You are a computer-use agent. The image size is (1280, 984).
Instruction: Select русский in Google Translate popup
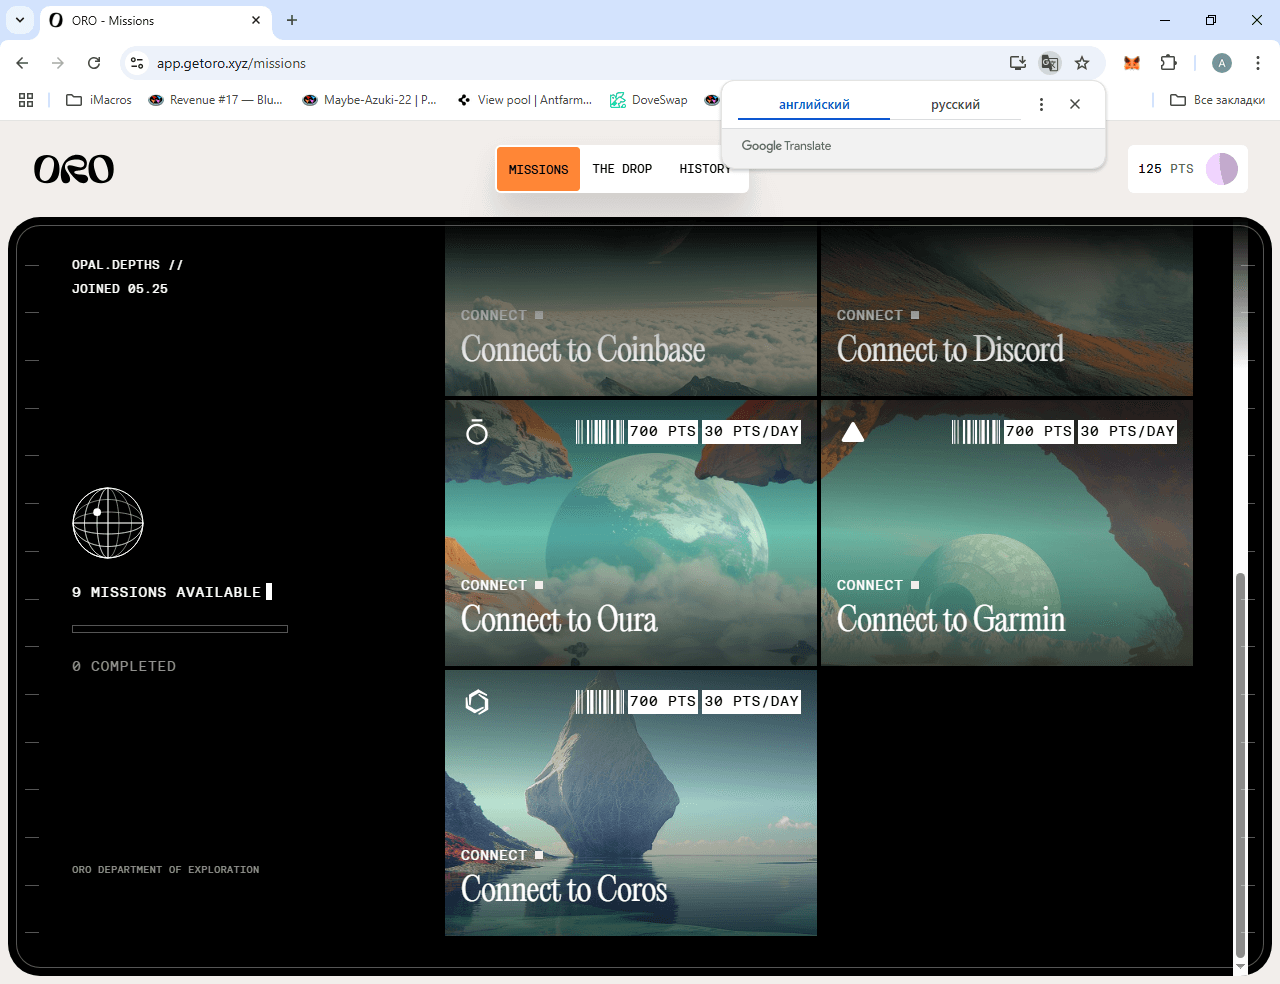tap(955, 104)
